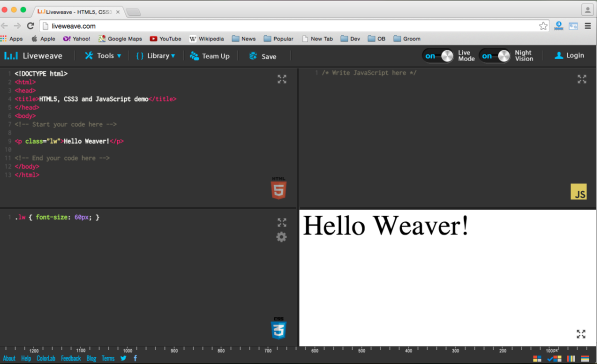
Task: Bookmark the page with star icon
Action: click(543, 26)
